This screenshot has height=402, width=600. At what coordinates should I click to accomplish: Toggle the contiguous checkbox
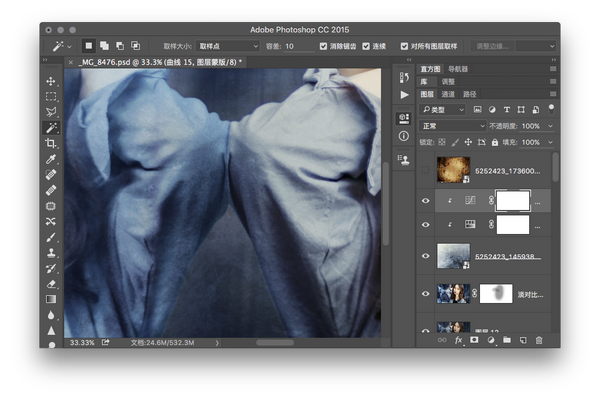(x=366, y=46)
